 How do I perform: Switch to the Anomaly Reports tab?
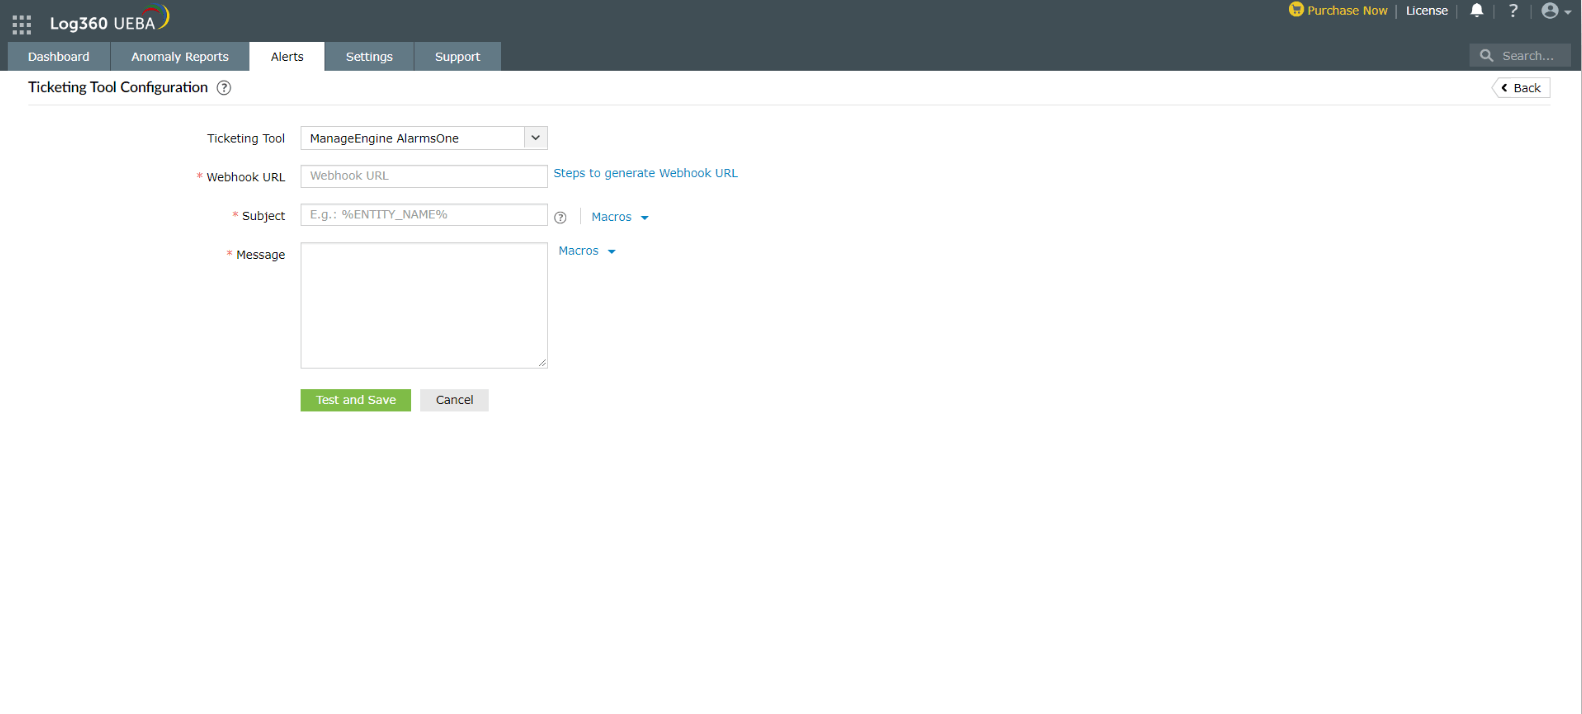pos(180,57)
